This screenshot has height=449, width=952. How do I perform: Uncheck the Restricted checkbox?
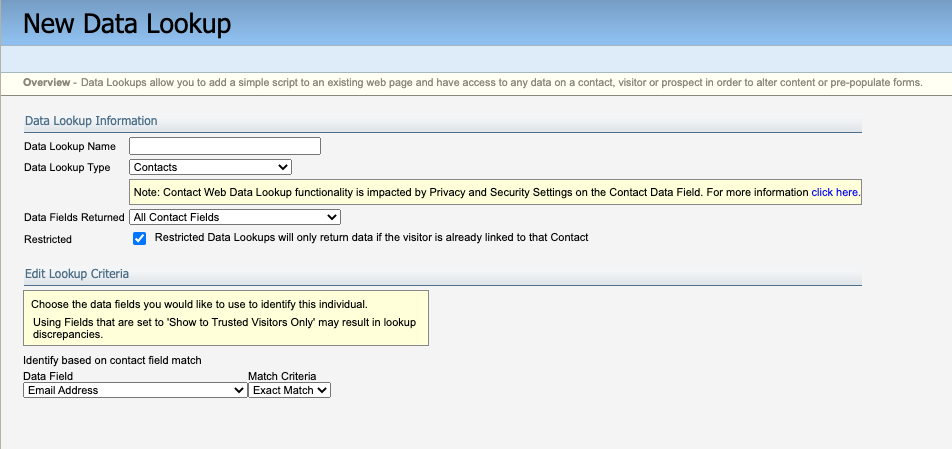pos(140,238)
